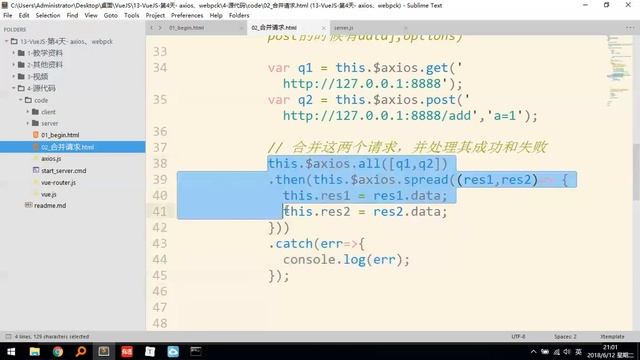Click the start_server.cmd file icon
Screen dimensions: 640x360
36,170
